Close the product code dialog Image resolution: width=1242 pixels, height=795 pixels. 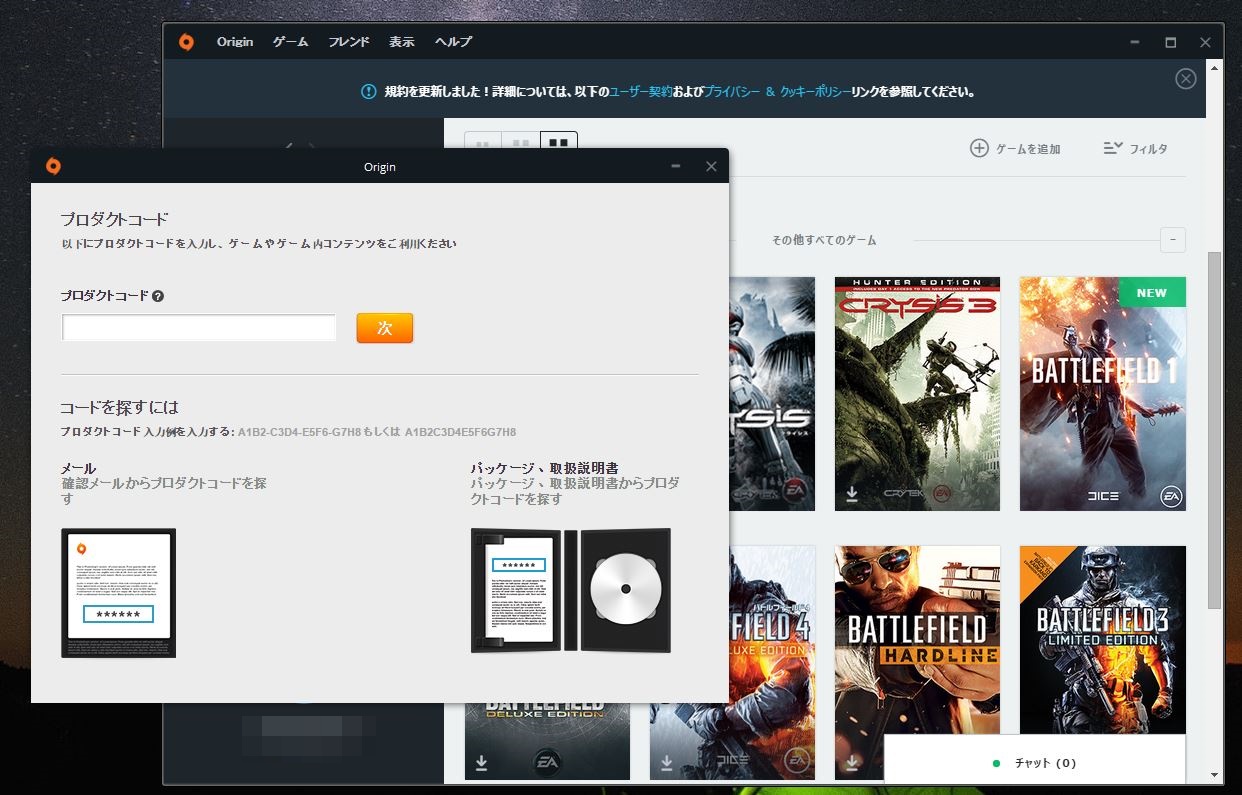pos(711,166)
